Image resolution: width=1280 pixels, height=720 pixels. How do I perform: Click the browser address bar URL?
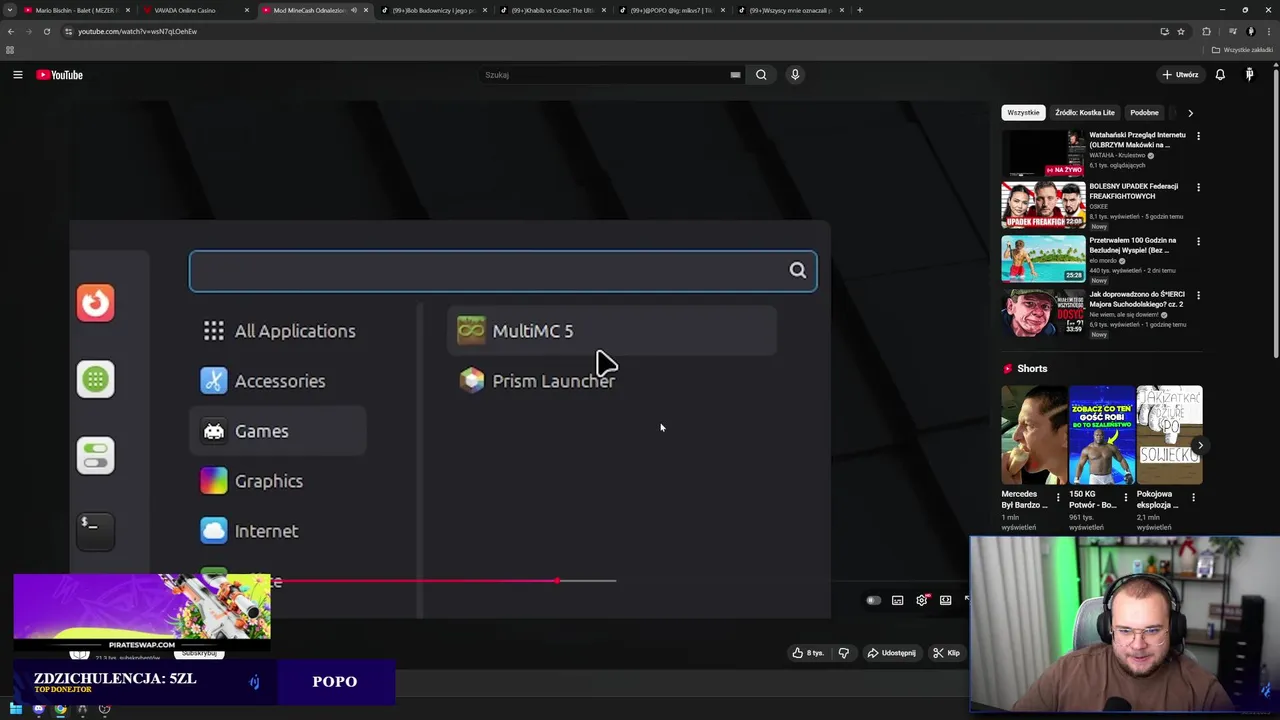coord(137,31)
